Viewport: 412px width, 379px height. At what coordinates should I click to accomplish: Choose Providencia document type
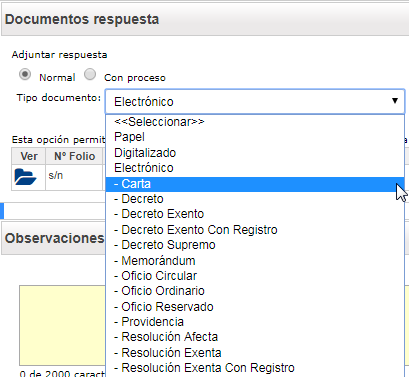tap(255, 322)
